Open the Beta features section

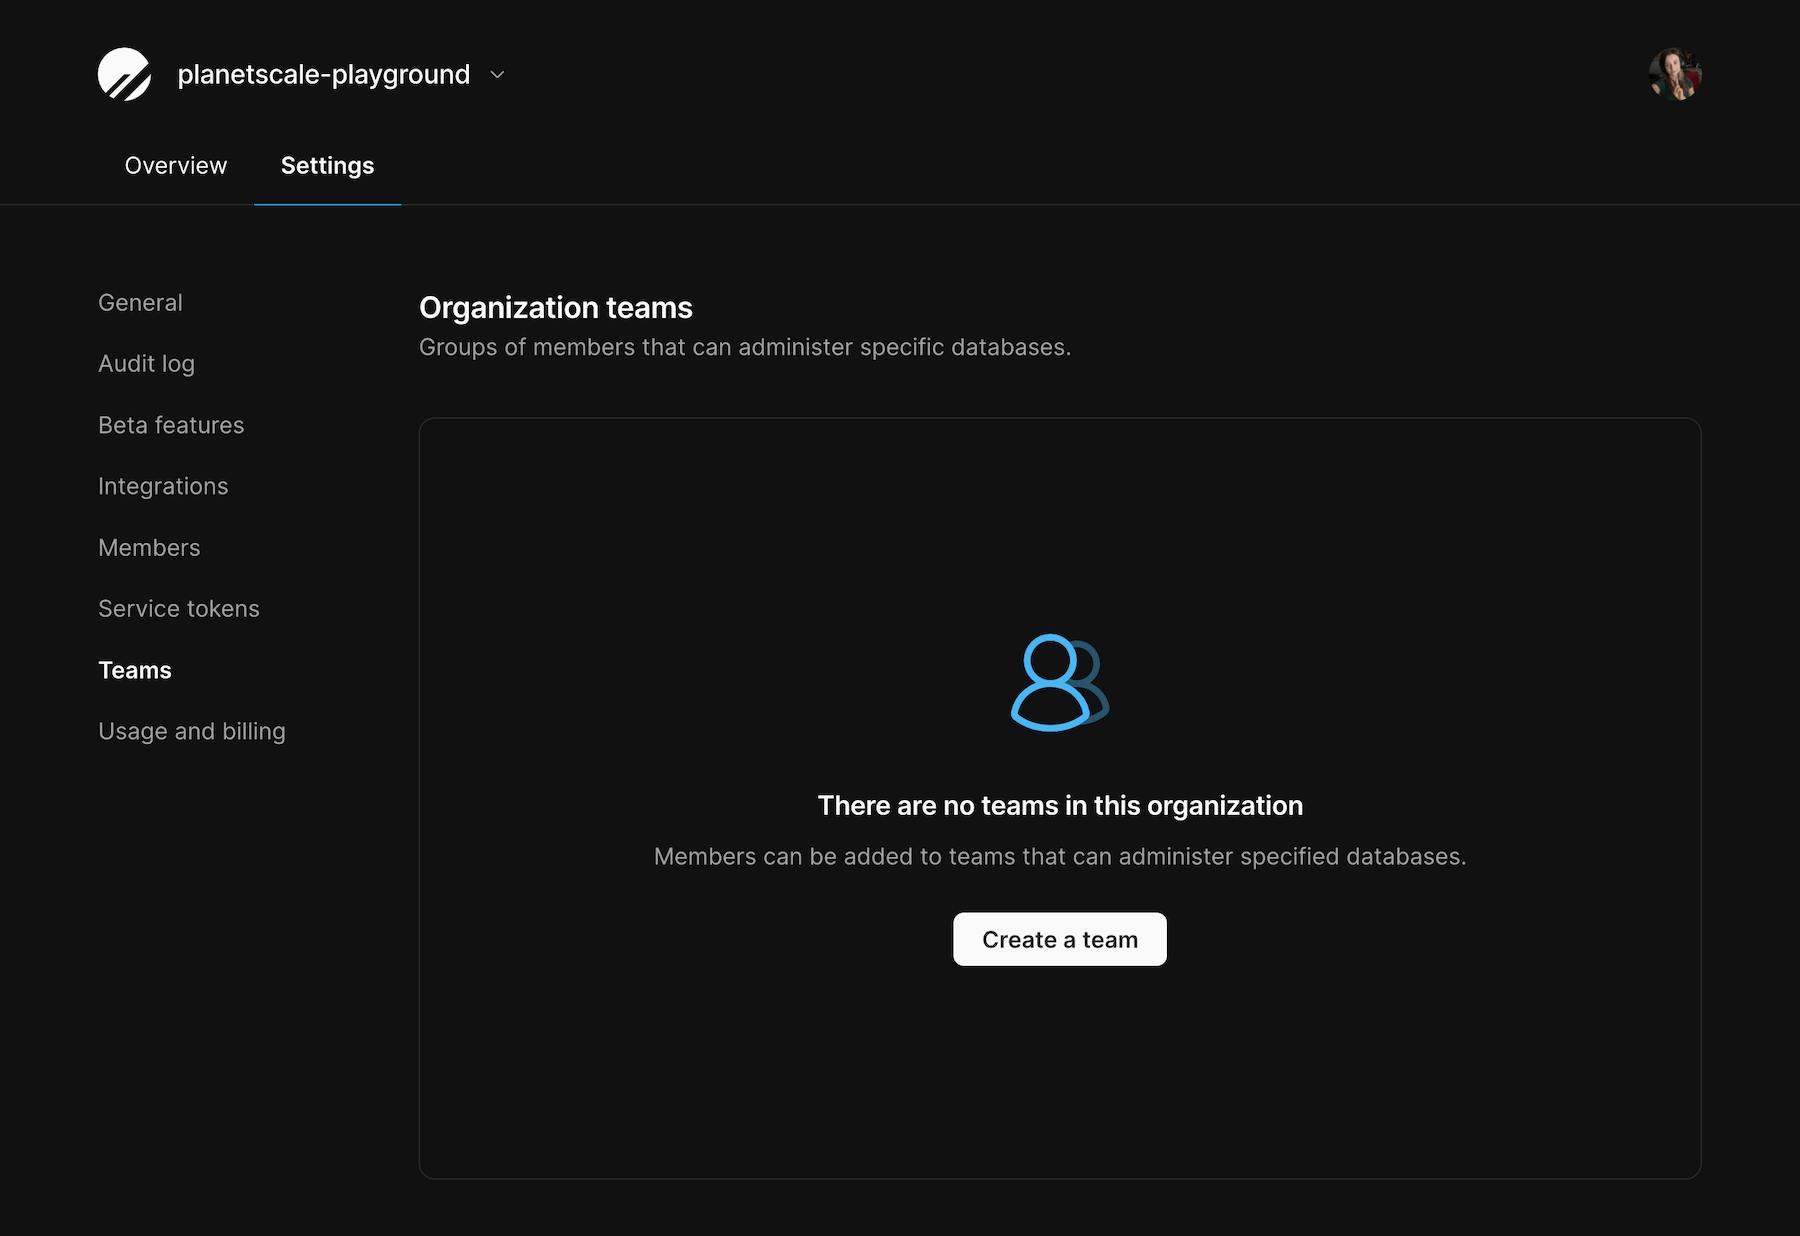(x=171, y=425)
